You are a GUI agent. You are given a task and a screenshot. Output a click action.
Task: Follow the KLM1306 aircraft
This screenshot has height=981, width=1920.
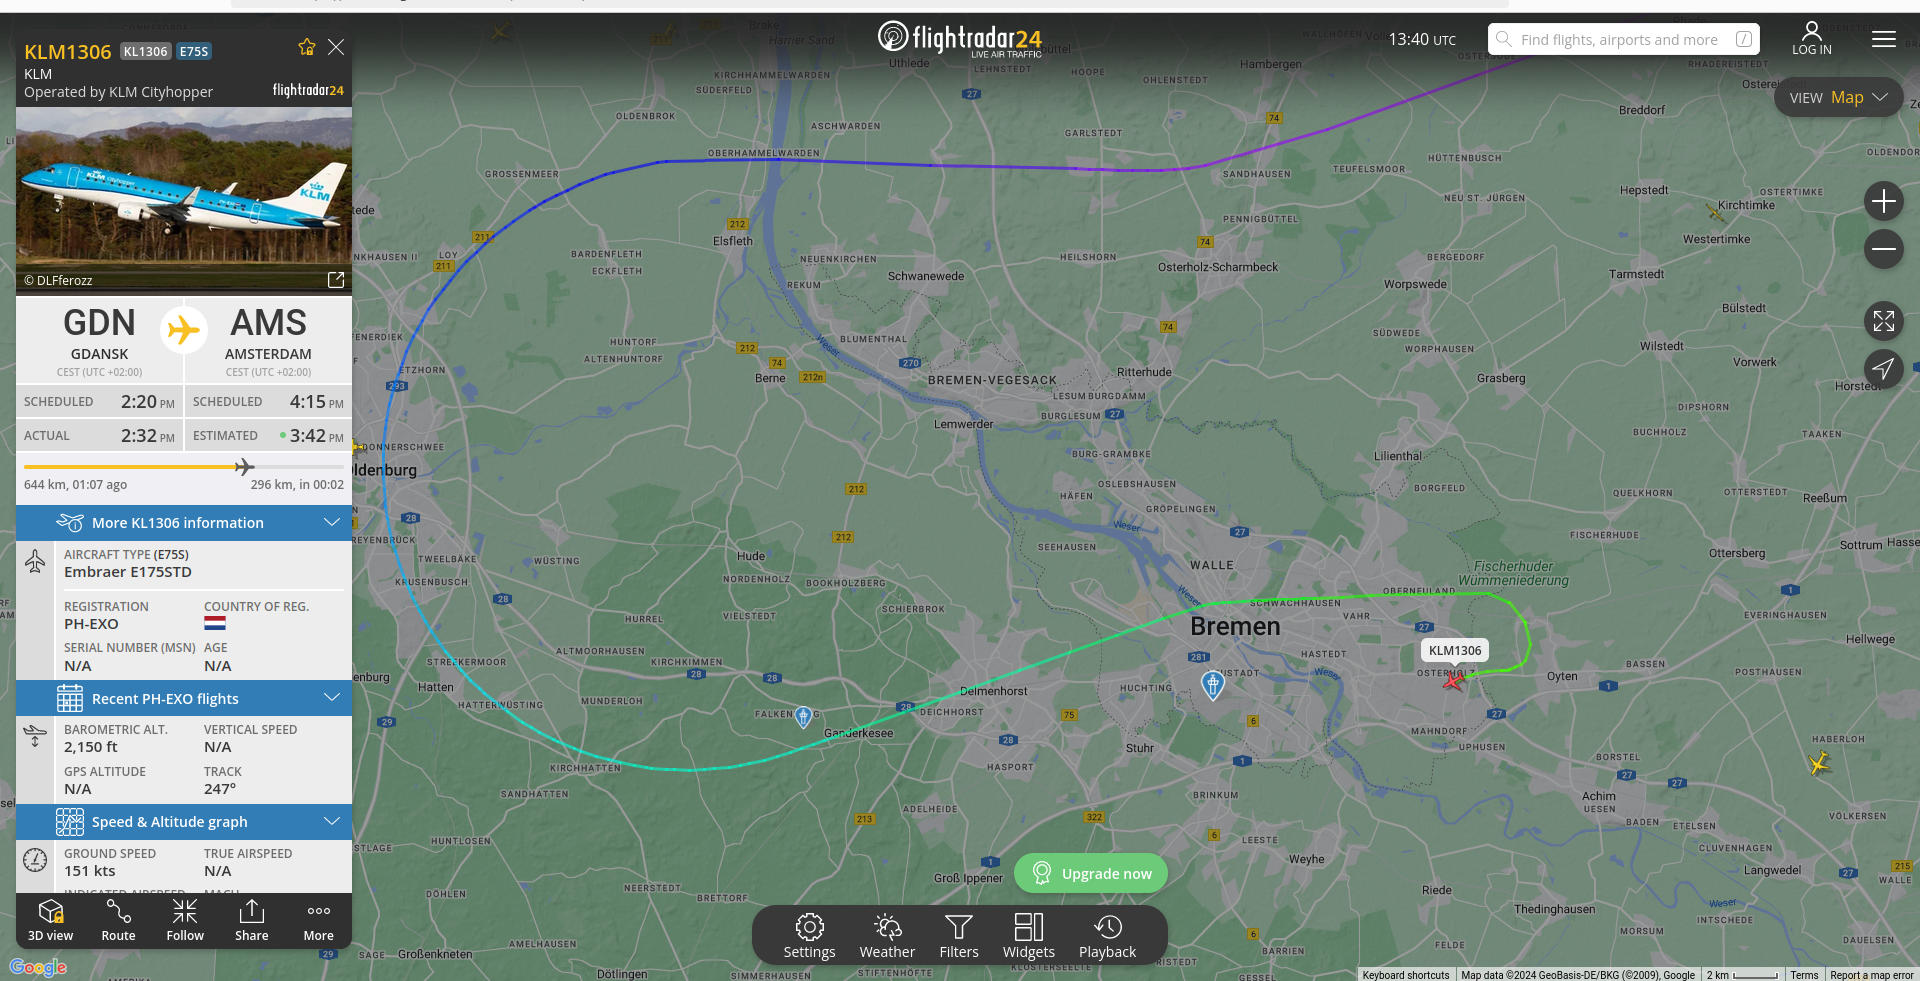click(x=185, y=920)
